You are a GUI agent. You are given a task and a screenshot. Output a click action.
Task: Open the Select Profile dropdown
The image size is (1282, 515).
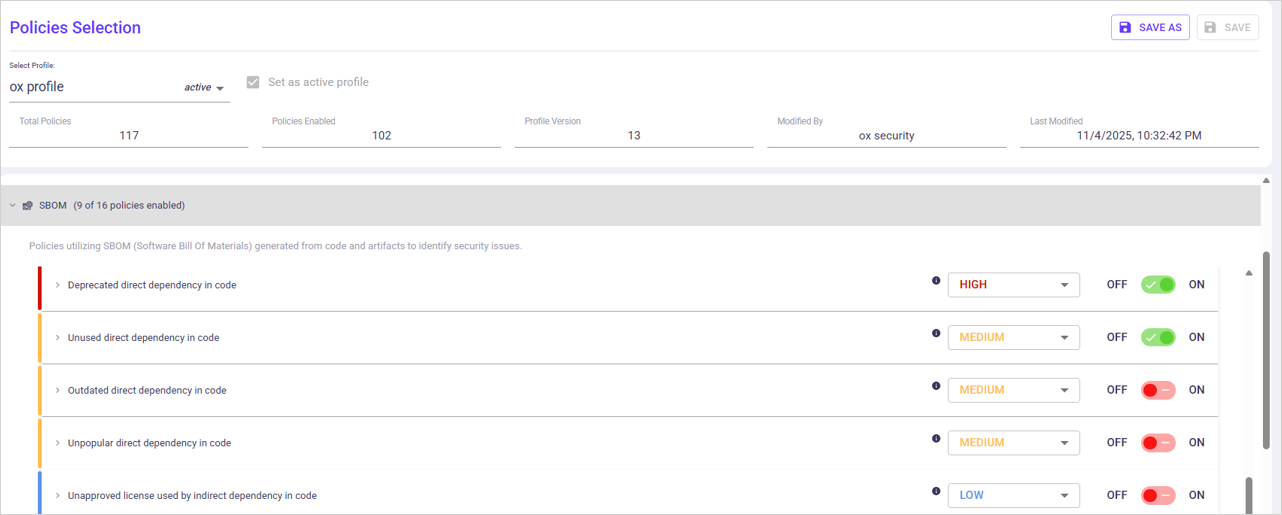(x=219, y=88)
